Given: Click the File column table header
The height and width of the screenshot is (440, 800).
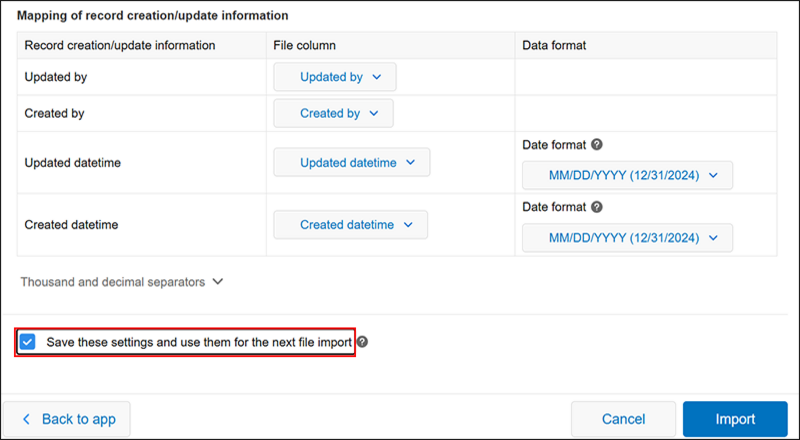Looking at the screenshot, I should coord(304,45).
